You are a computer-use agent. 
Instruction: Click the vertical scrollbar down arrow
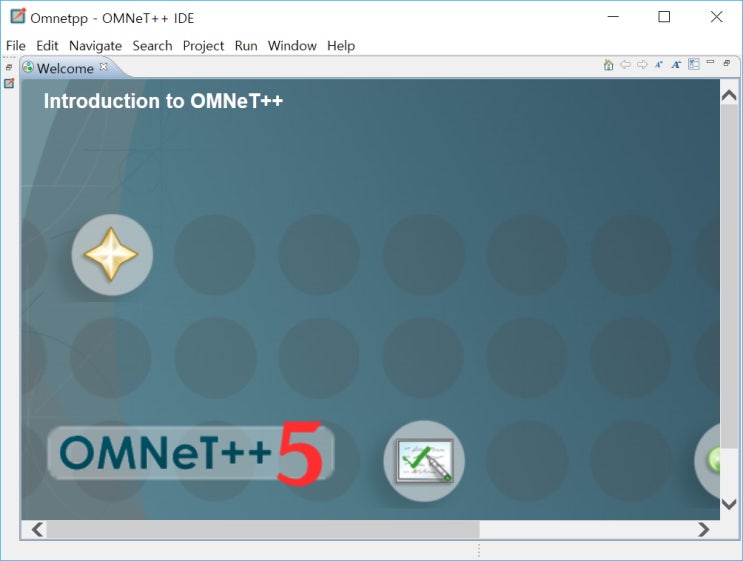(x=729, y=504)
